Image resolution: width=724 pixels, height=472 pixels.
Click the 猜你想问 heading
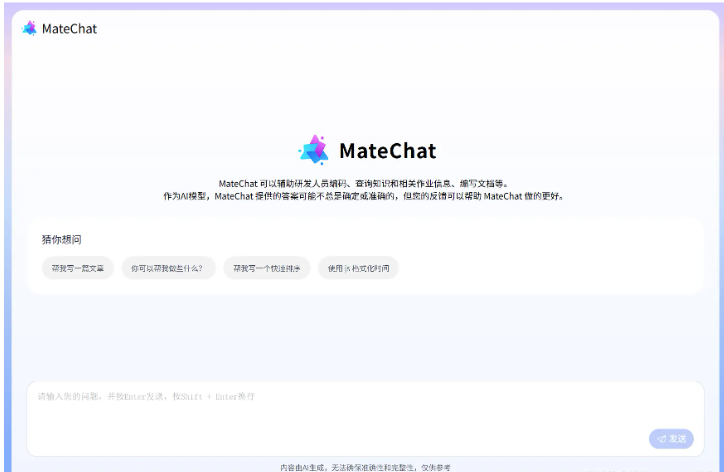(x=61, y=239)
